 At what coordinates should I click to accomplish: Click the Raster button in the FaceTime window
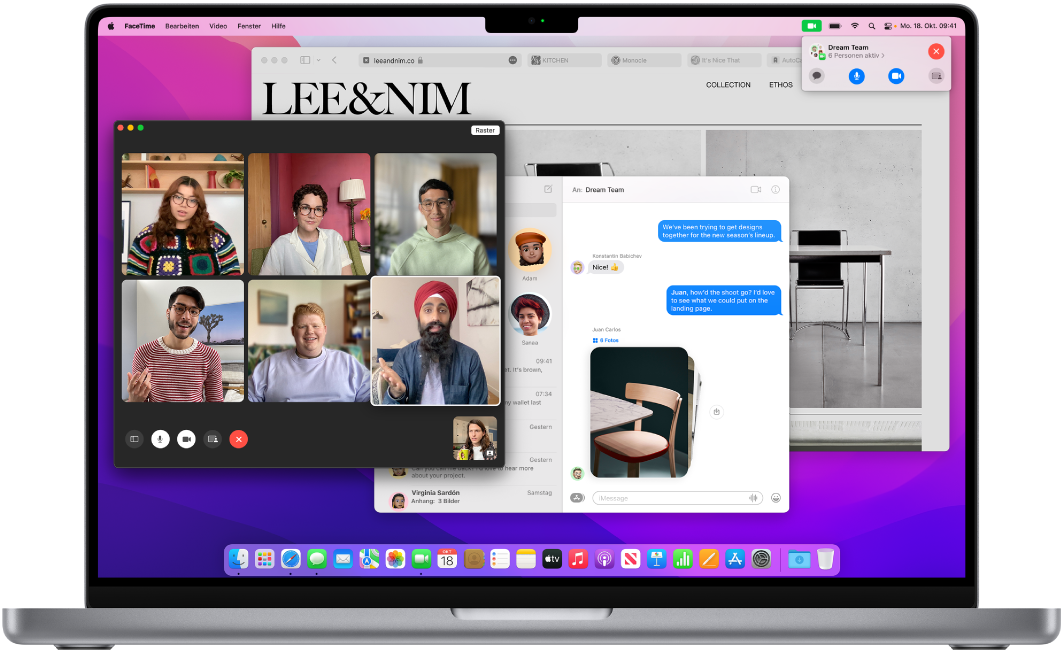pos(485,130)
